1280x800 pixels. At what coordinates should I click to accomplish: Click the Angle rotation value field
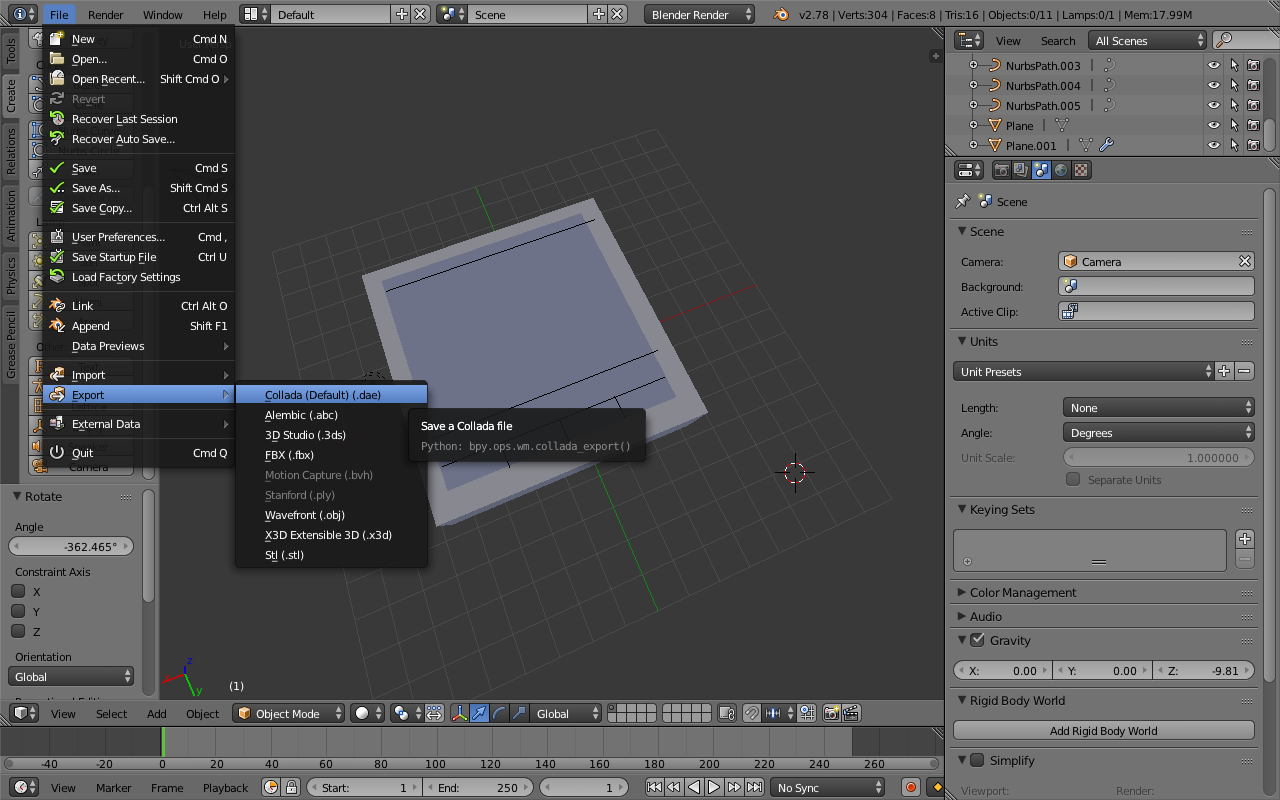pyautogui.click(x=71, y=547)
